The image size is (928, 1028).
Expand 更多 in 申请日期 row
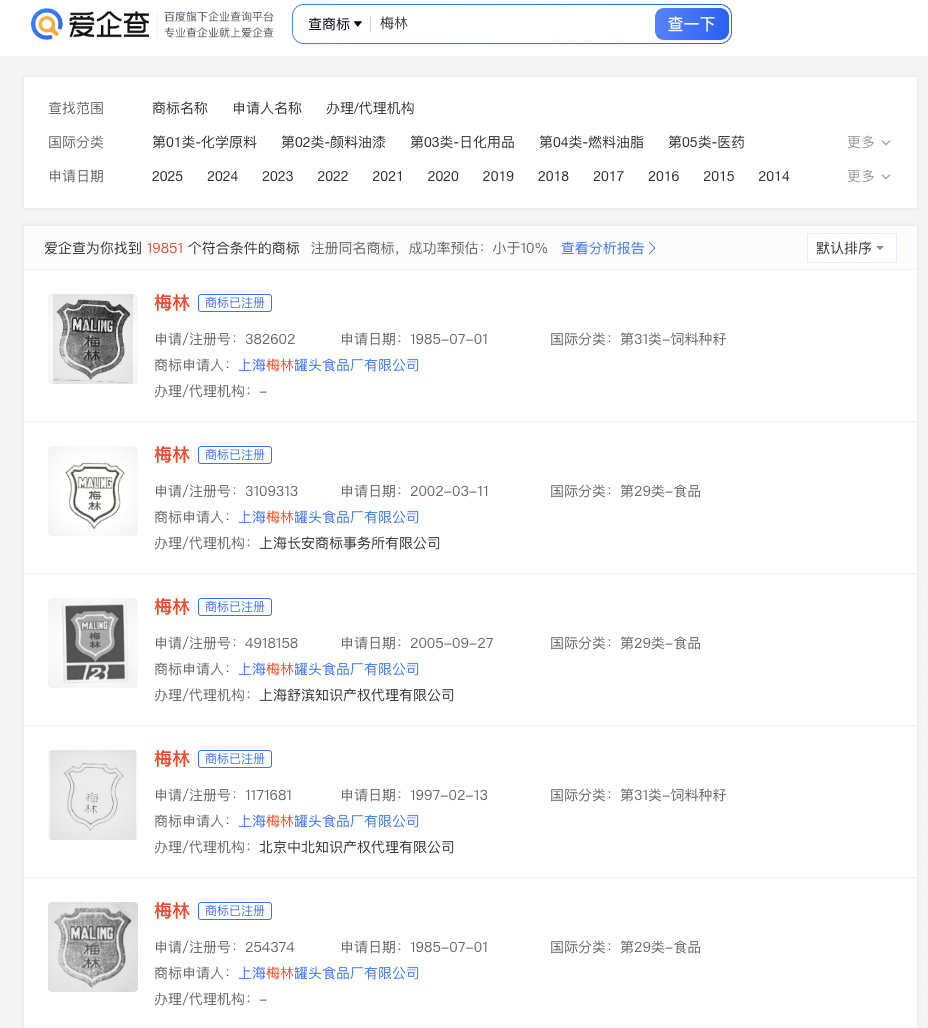[x=868, y=176]
